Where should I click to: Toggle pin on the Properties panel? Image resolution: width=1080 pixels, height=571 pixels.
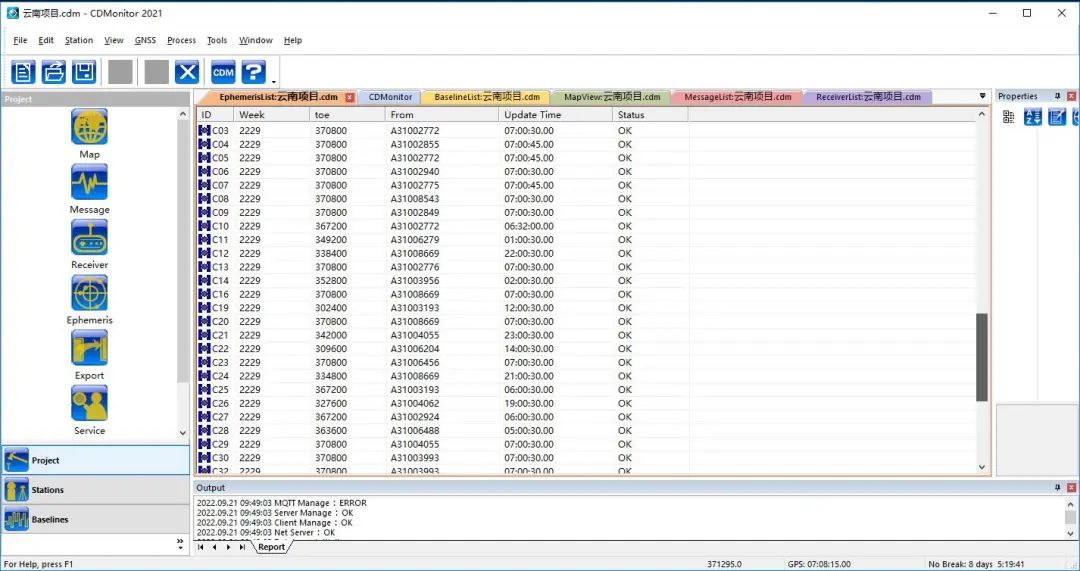1058,97
